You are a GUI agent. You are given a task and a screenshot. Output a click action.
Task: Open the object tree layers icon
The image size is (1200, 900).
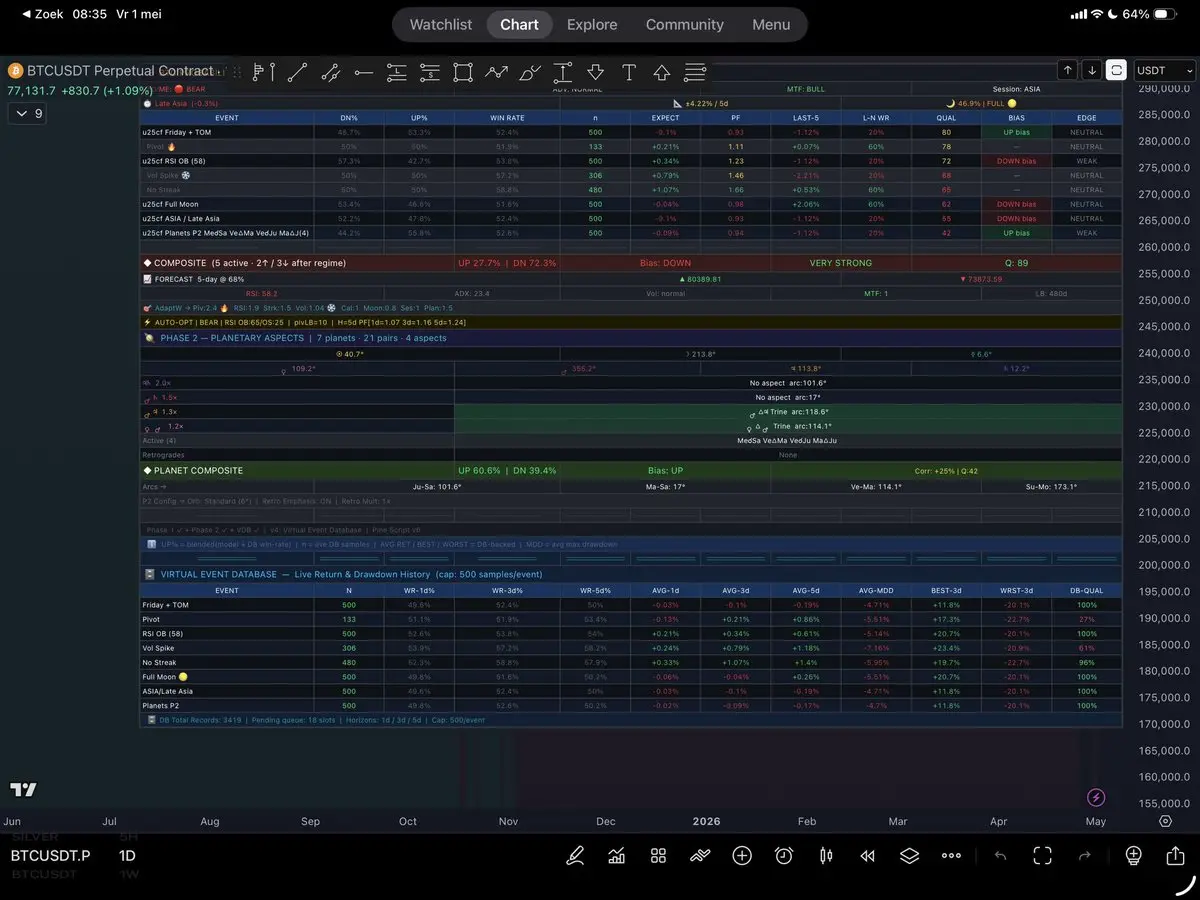point(909,855)
